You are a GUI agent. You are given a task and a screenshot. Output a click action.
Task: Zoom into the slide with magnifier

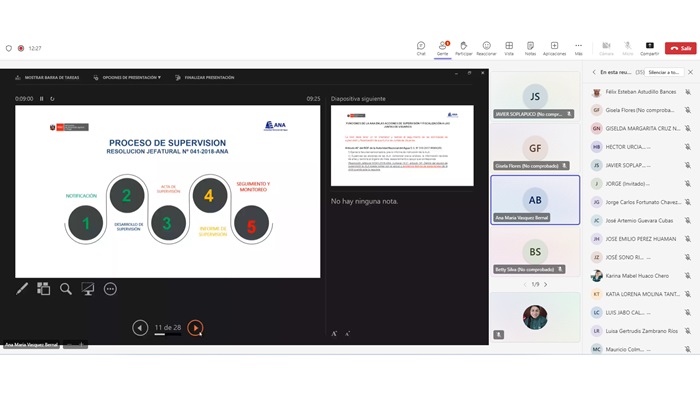[x=66, y=289]
